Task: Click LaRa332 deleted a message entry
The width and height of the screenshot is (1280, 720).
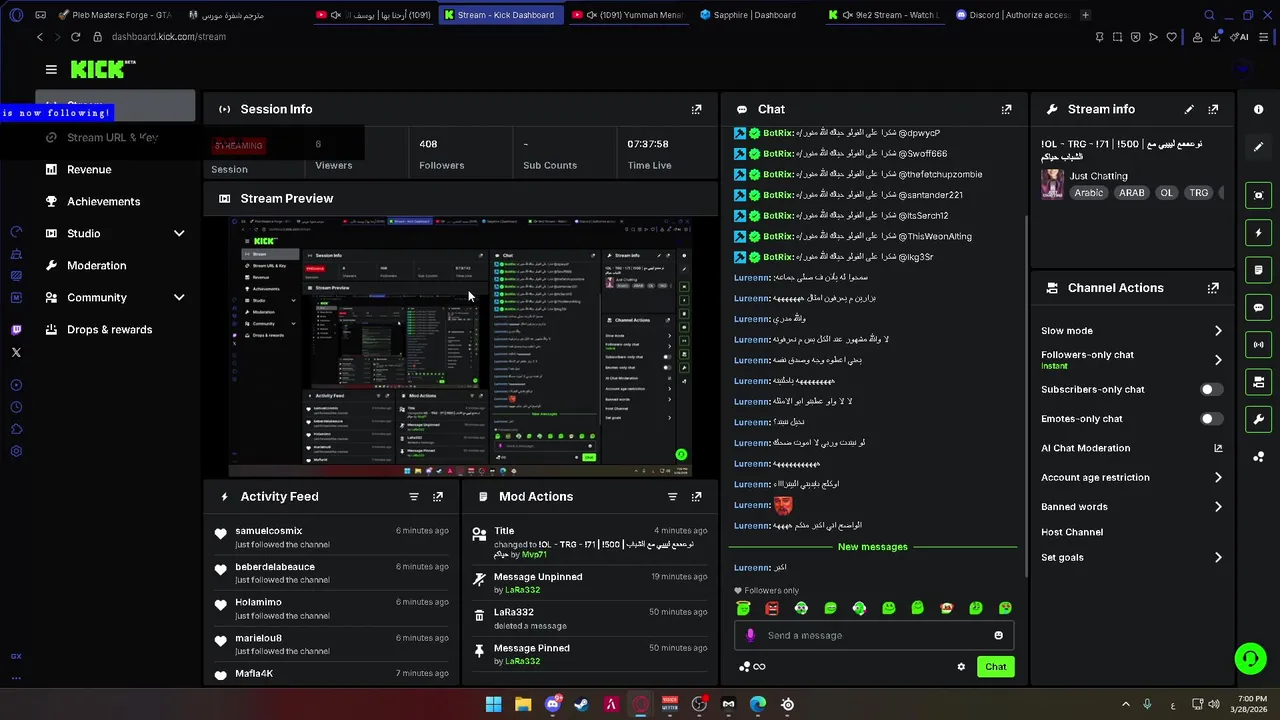Action: click(x=590, y=619)
